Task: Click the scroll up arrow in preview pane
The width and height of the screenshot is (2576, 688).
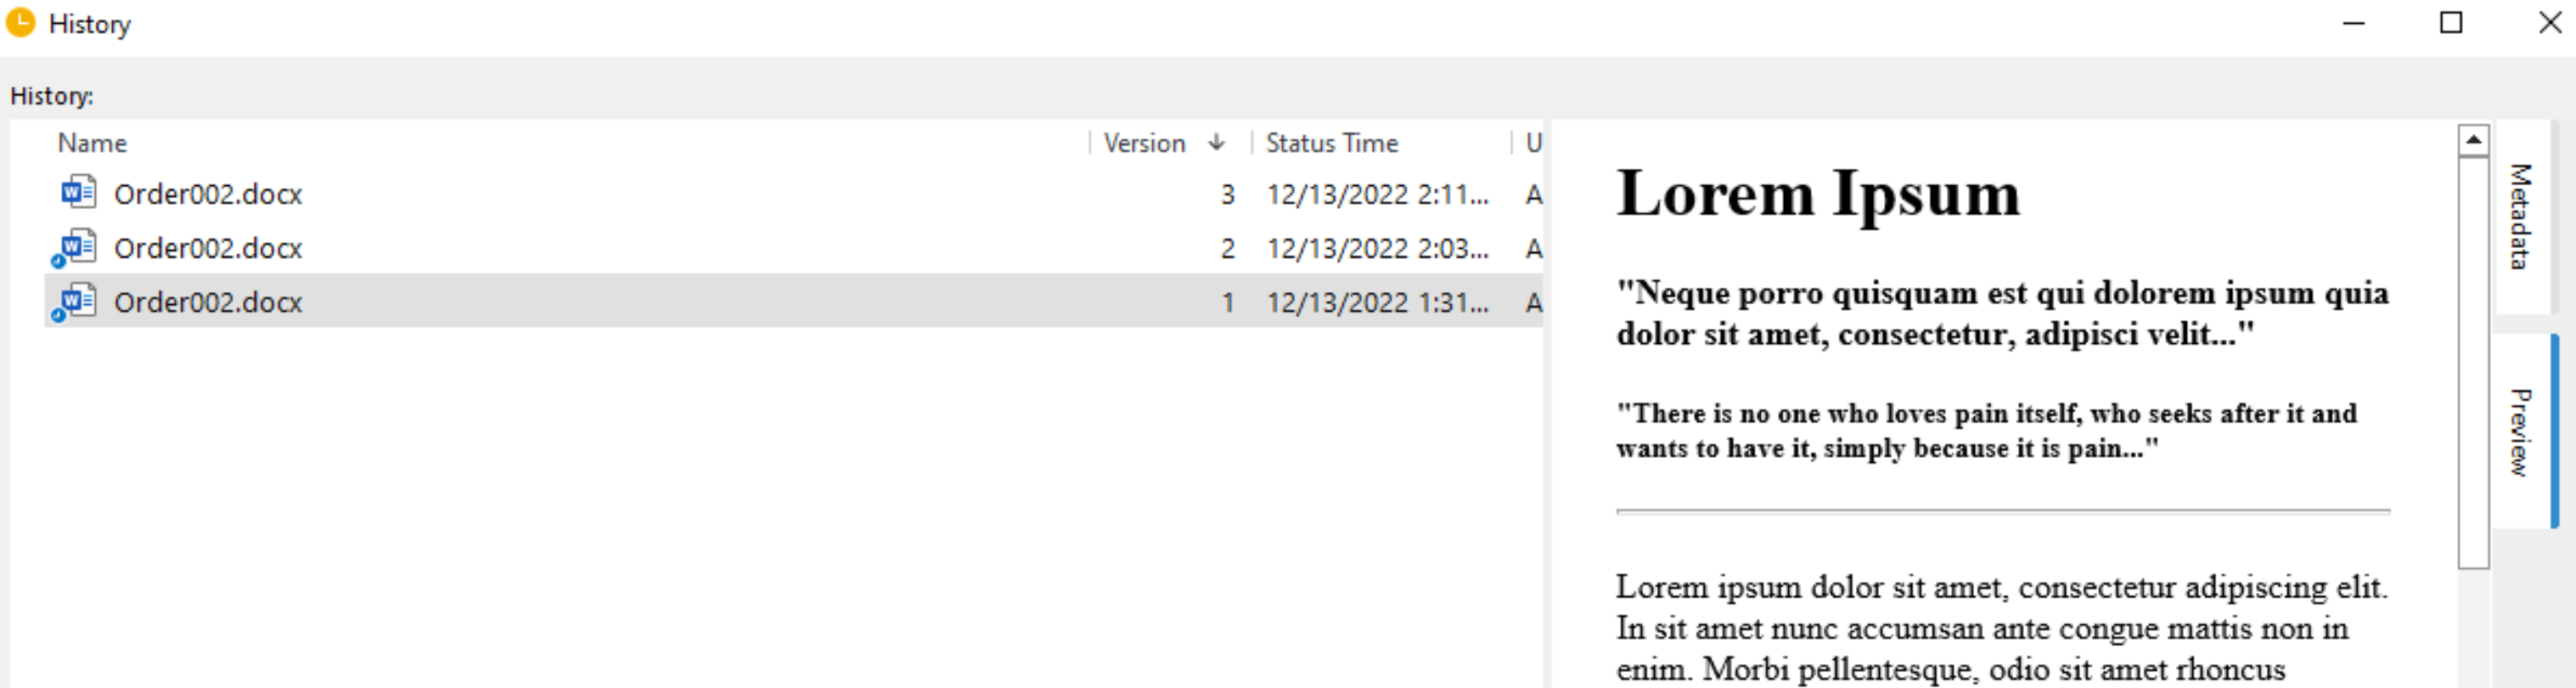Action: pos(2472,140)
